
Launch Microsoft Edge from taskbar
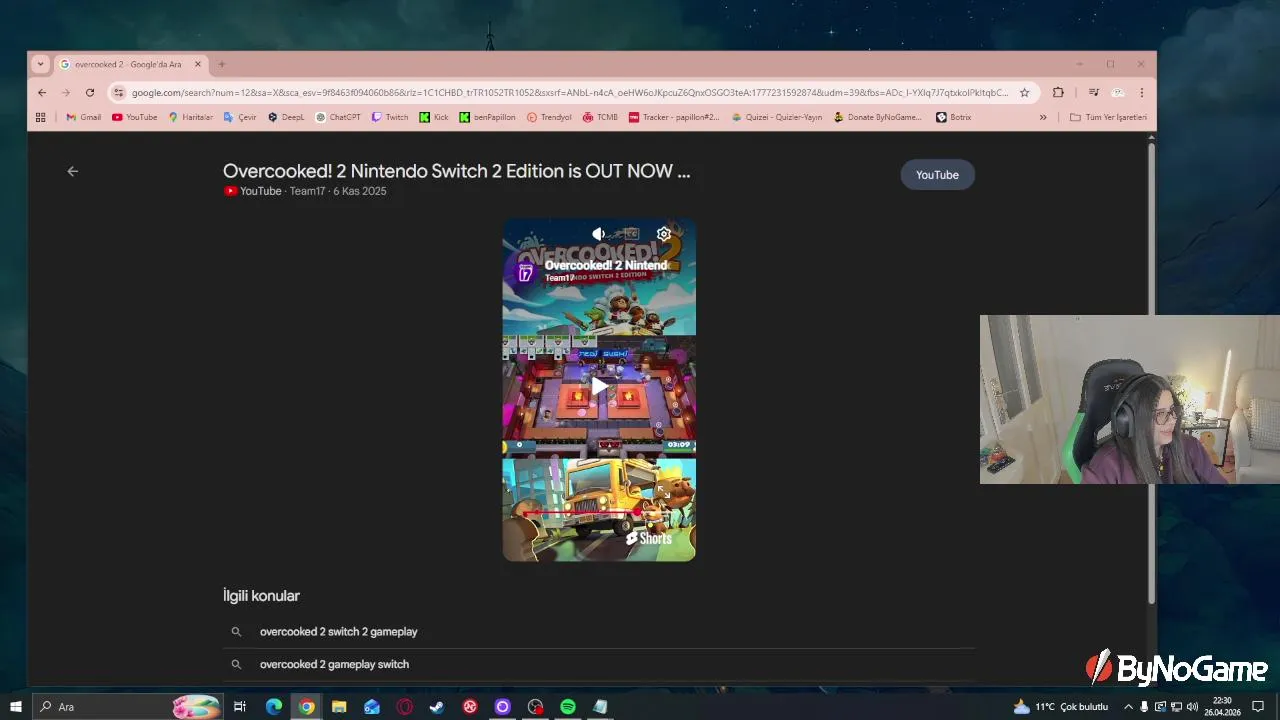pos(273,707)
